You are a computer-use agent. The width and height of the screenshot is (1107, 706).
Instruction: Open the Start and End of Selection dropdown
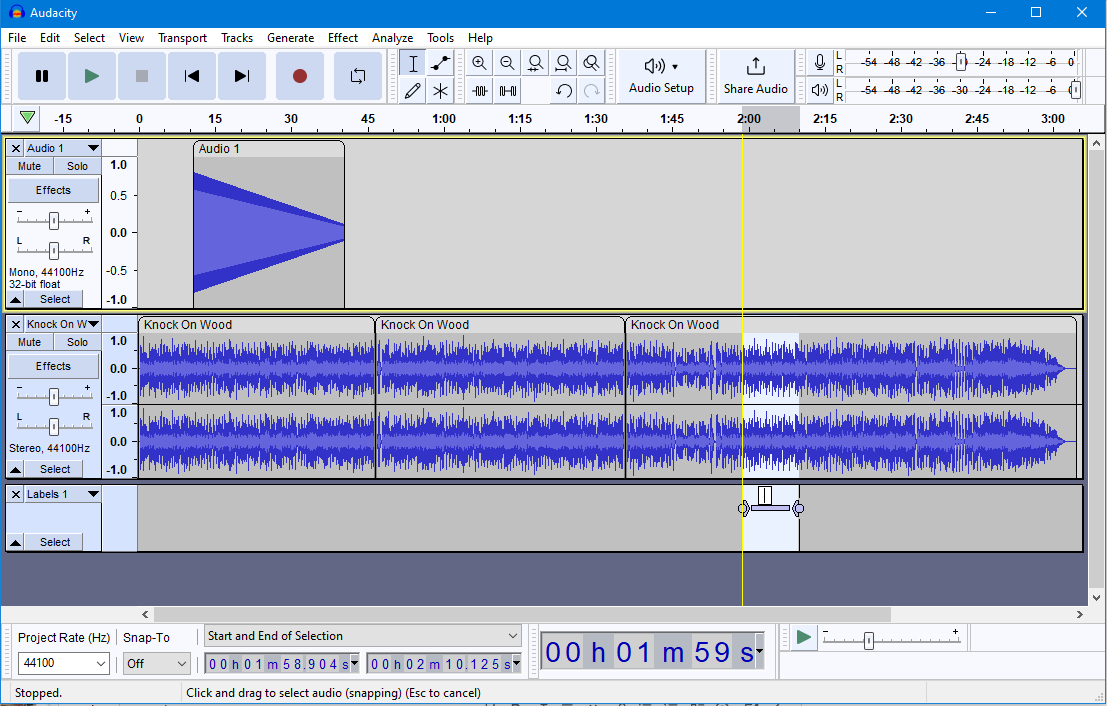[x=362, y=636]
